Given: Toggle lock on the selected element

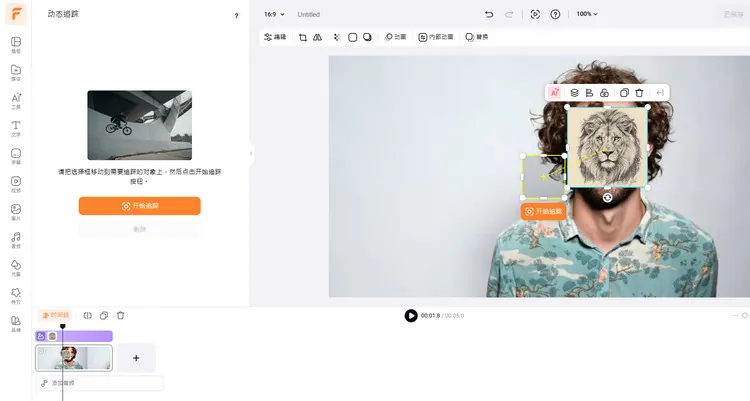Looking at the screenshot, I should pos(606,93).
